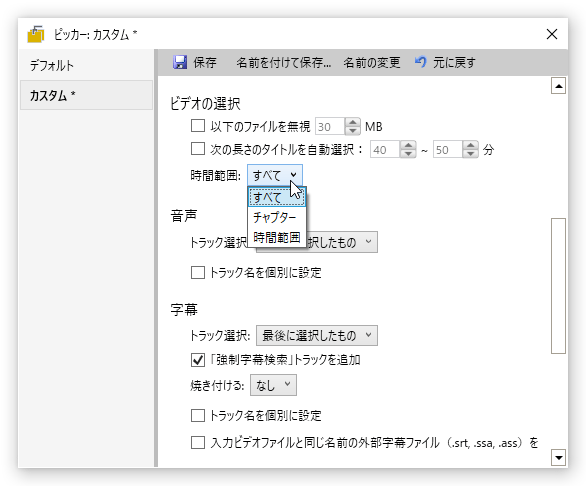586x486 pixels.
Task: Click the scrollbar down arrow
Action: (558, 458)
